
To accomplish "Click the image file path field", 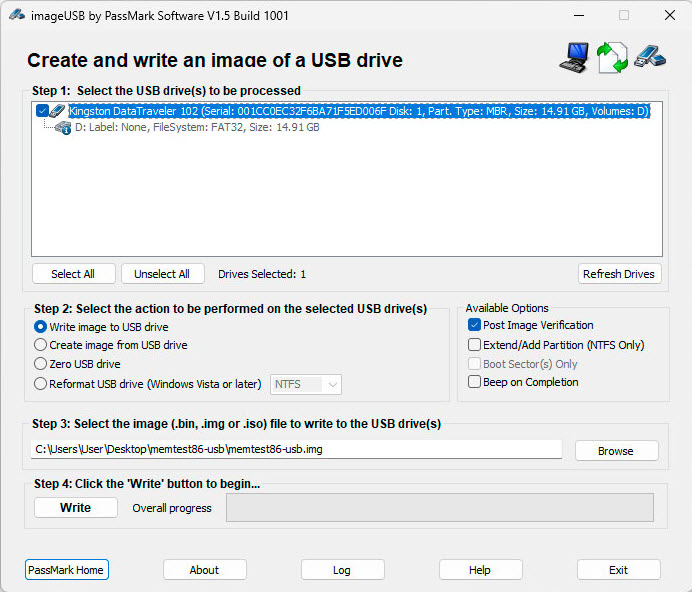I will tap(296, 450).
